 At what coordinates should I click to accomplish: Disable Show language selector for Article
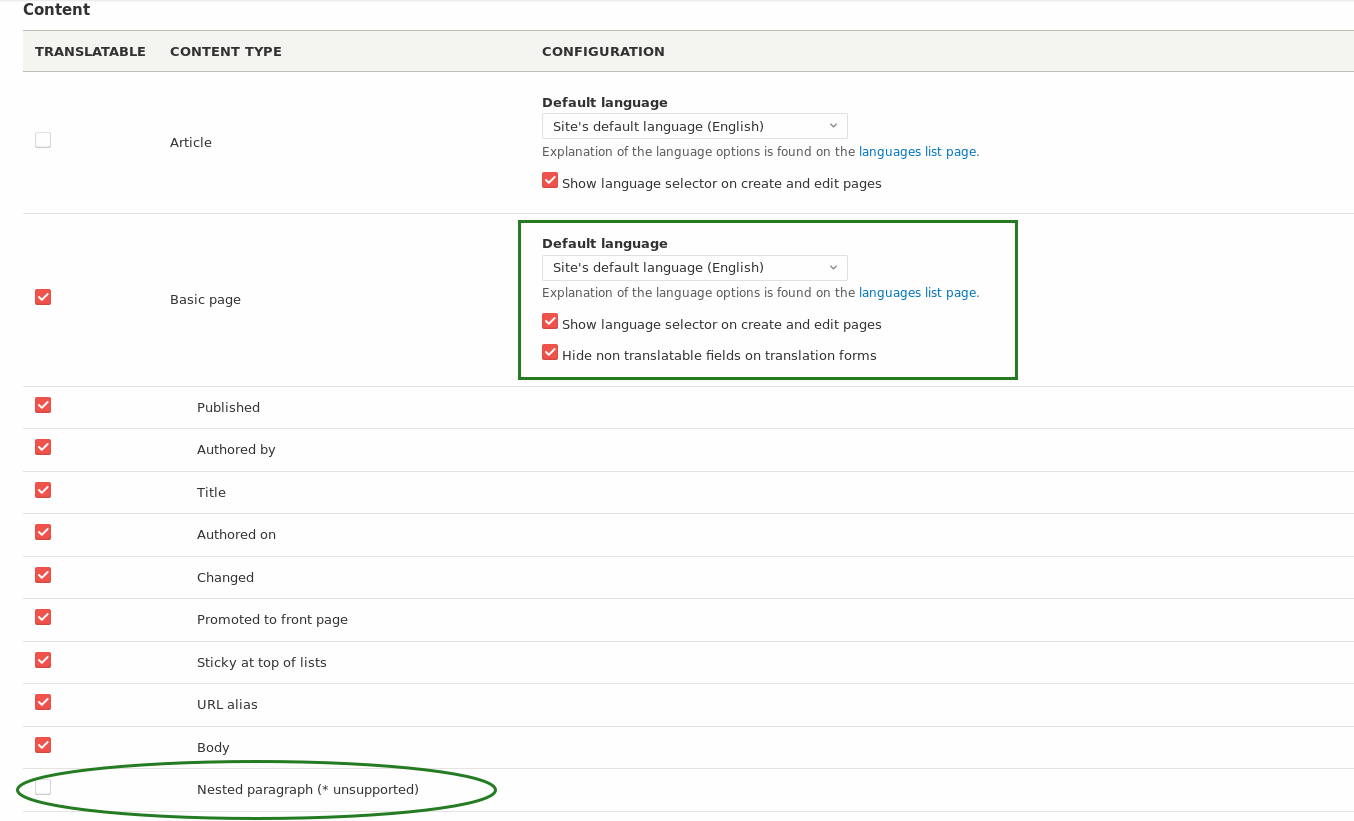click(550, 180)
